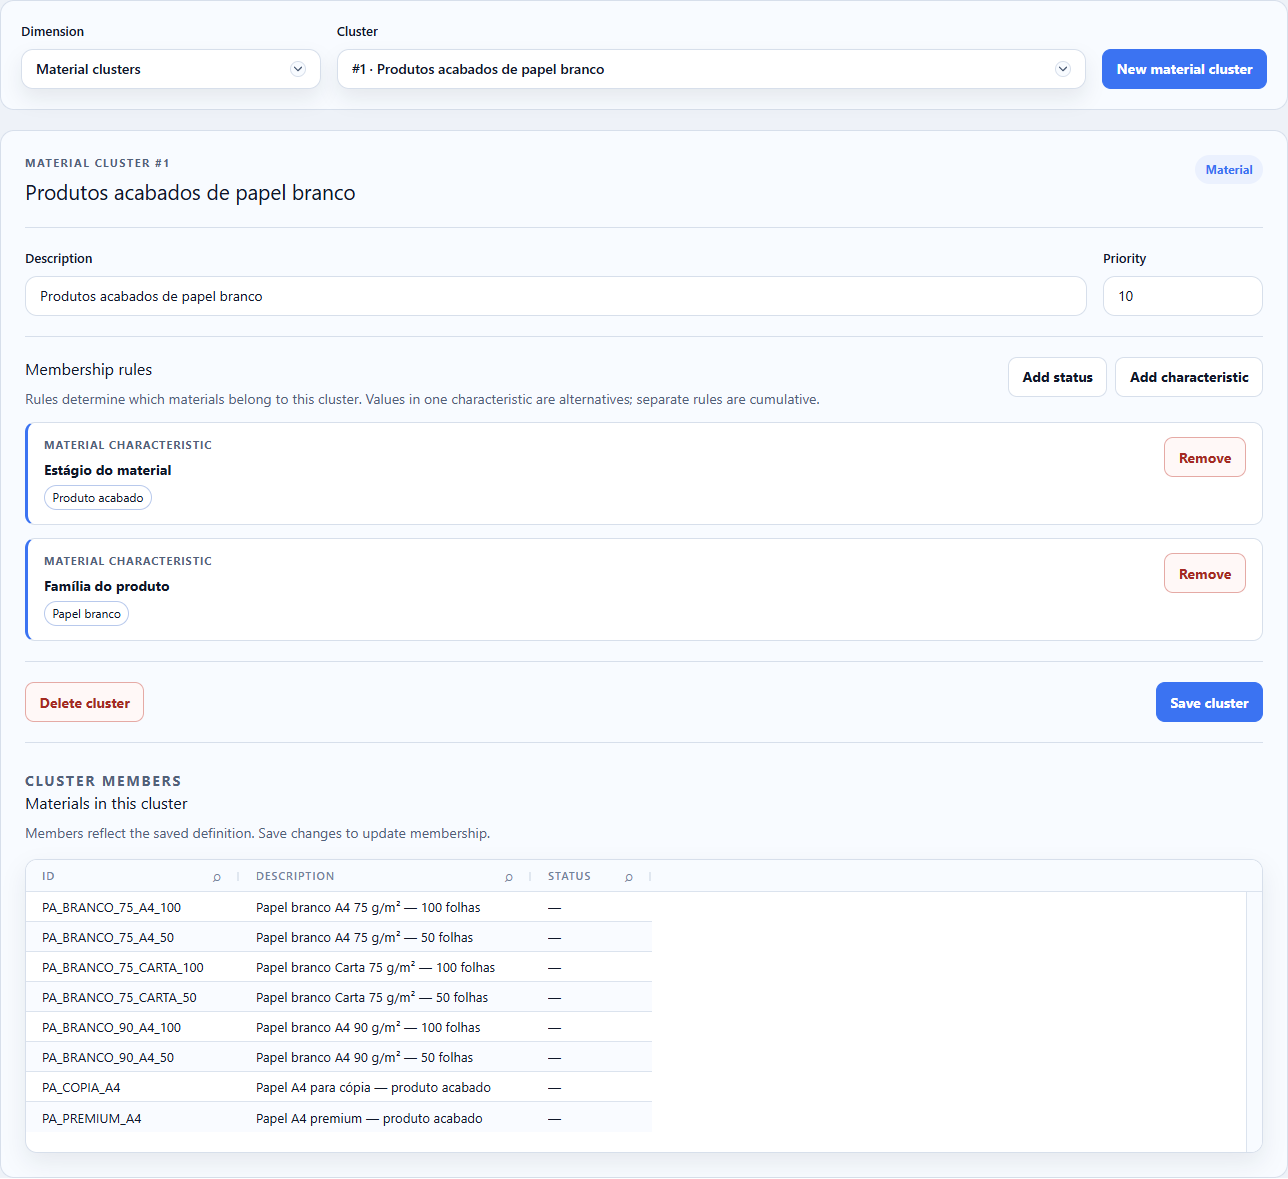This screenshot has width=1288, height=1179.
Task: Select row PA_COPIA_A4
Action: click(339, 1087)
